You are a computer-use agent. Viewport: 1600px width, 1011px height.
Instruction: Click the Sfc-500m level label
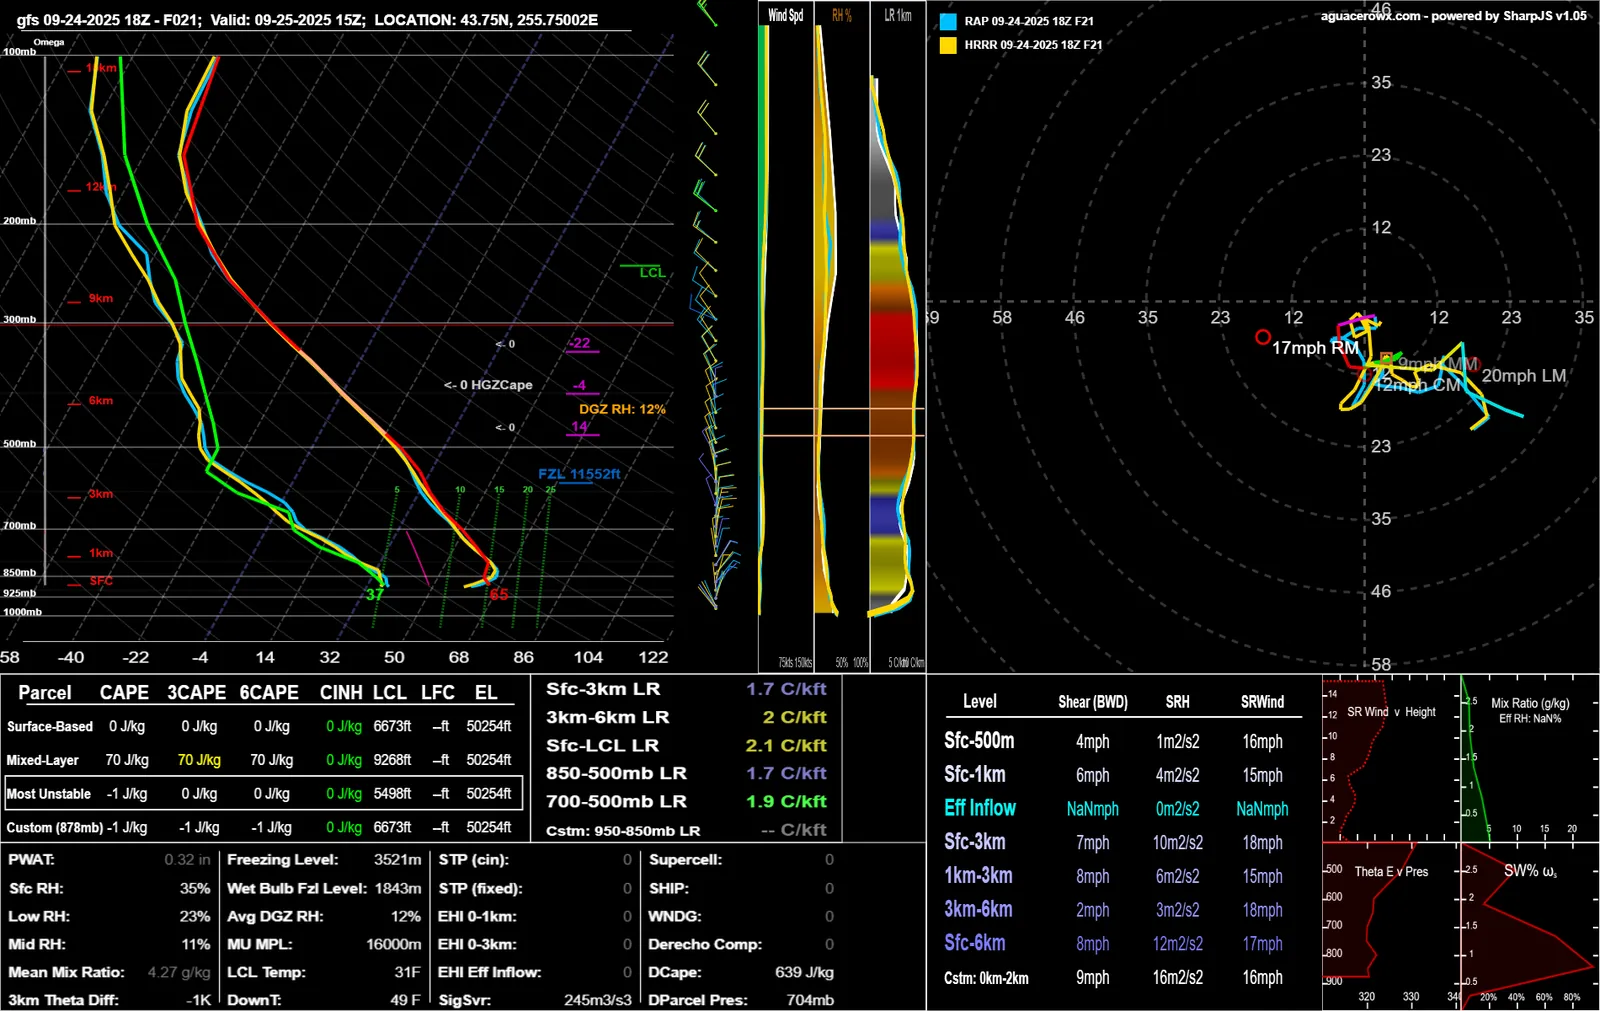click(x=979, y=741)
